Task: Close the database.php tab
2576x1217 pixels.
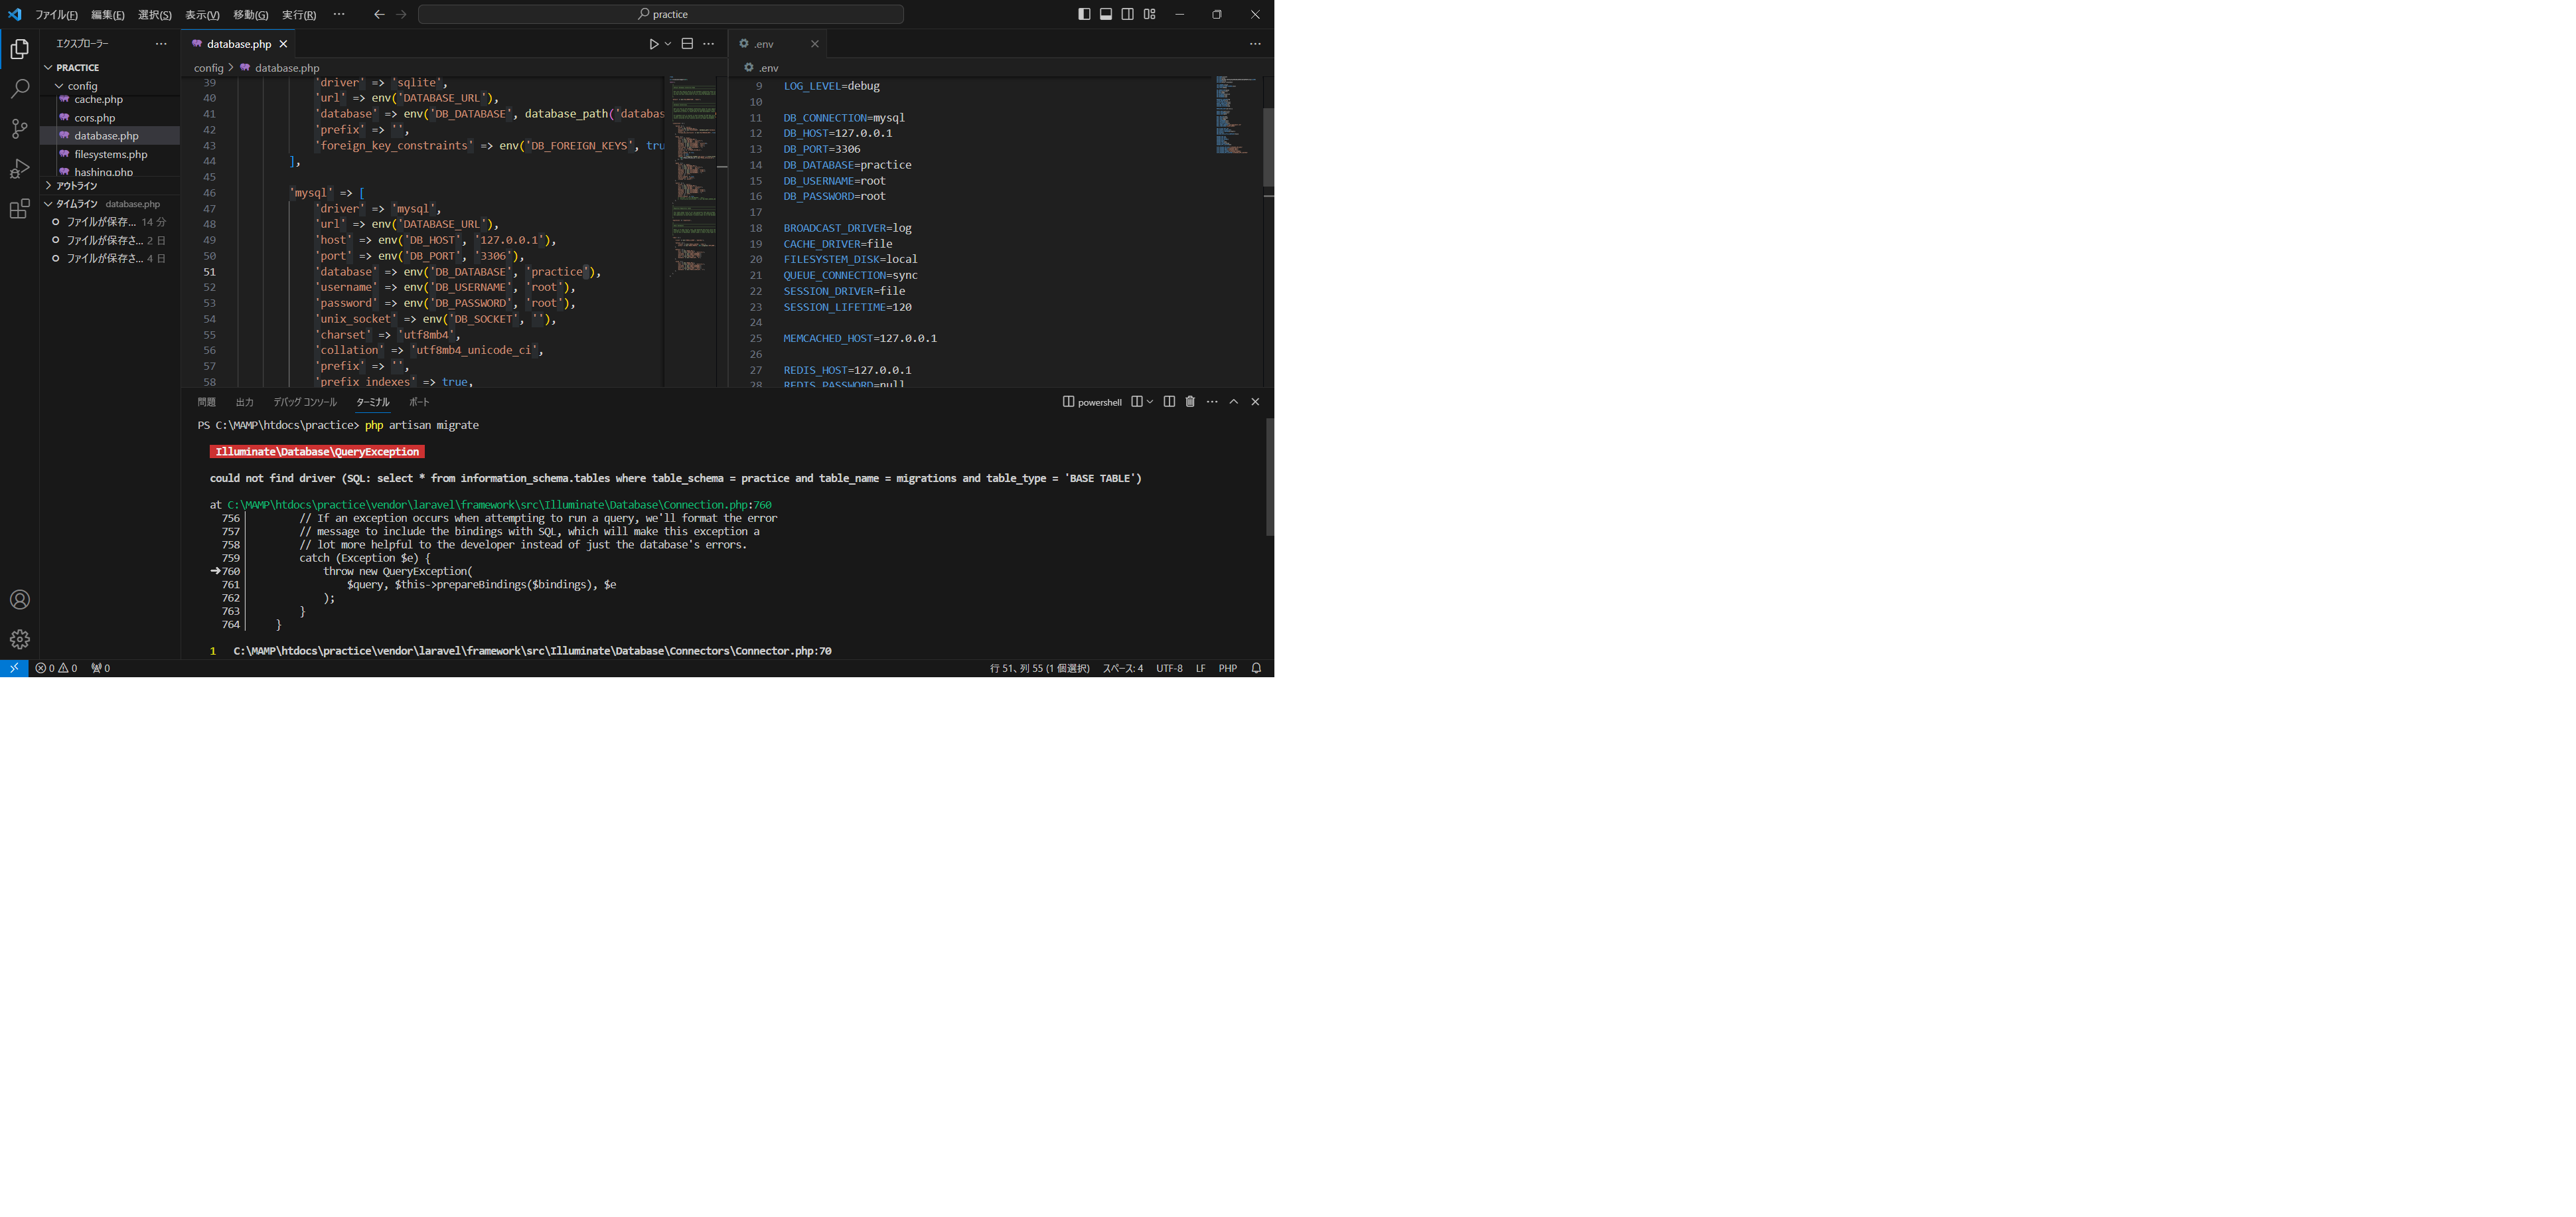Action: [284, 44]
